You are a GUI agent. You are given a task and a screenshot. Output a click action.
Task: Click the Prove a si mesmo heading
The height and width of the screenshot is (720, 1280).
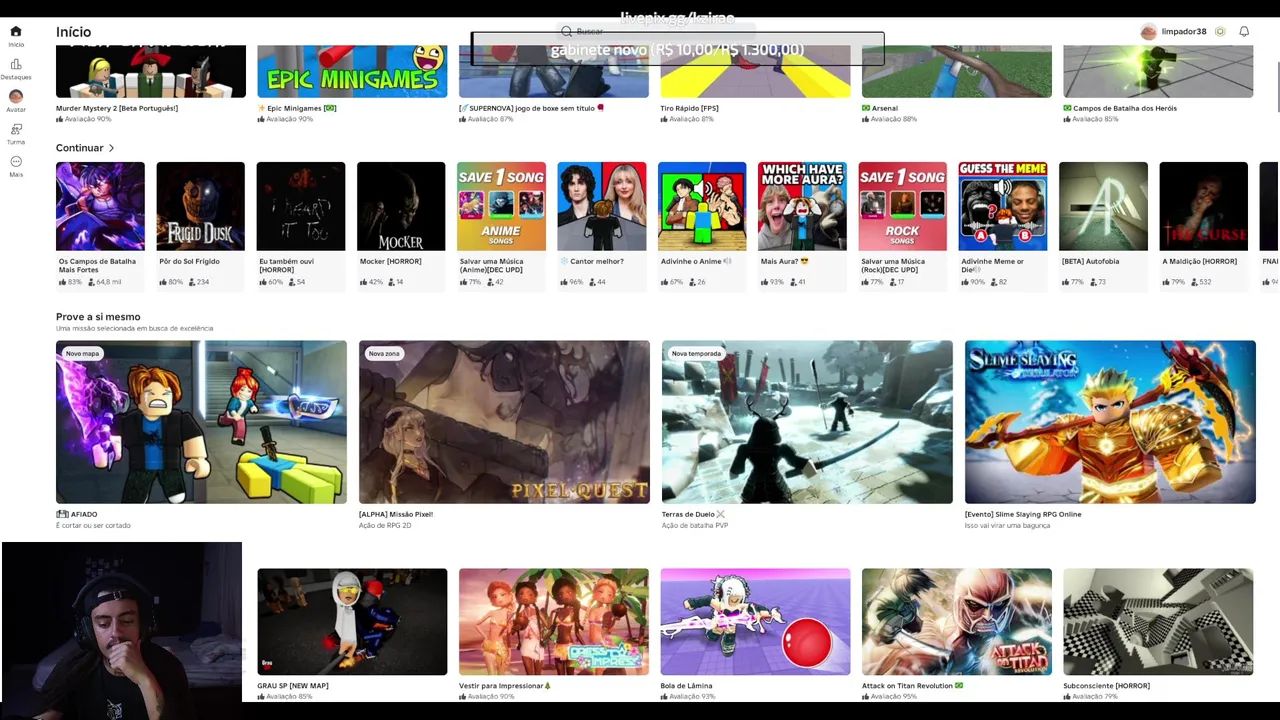pos(98,317)
